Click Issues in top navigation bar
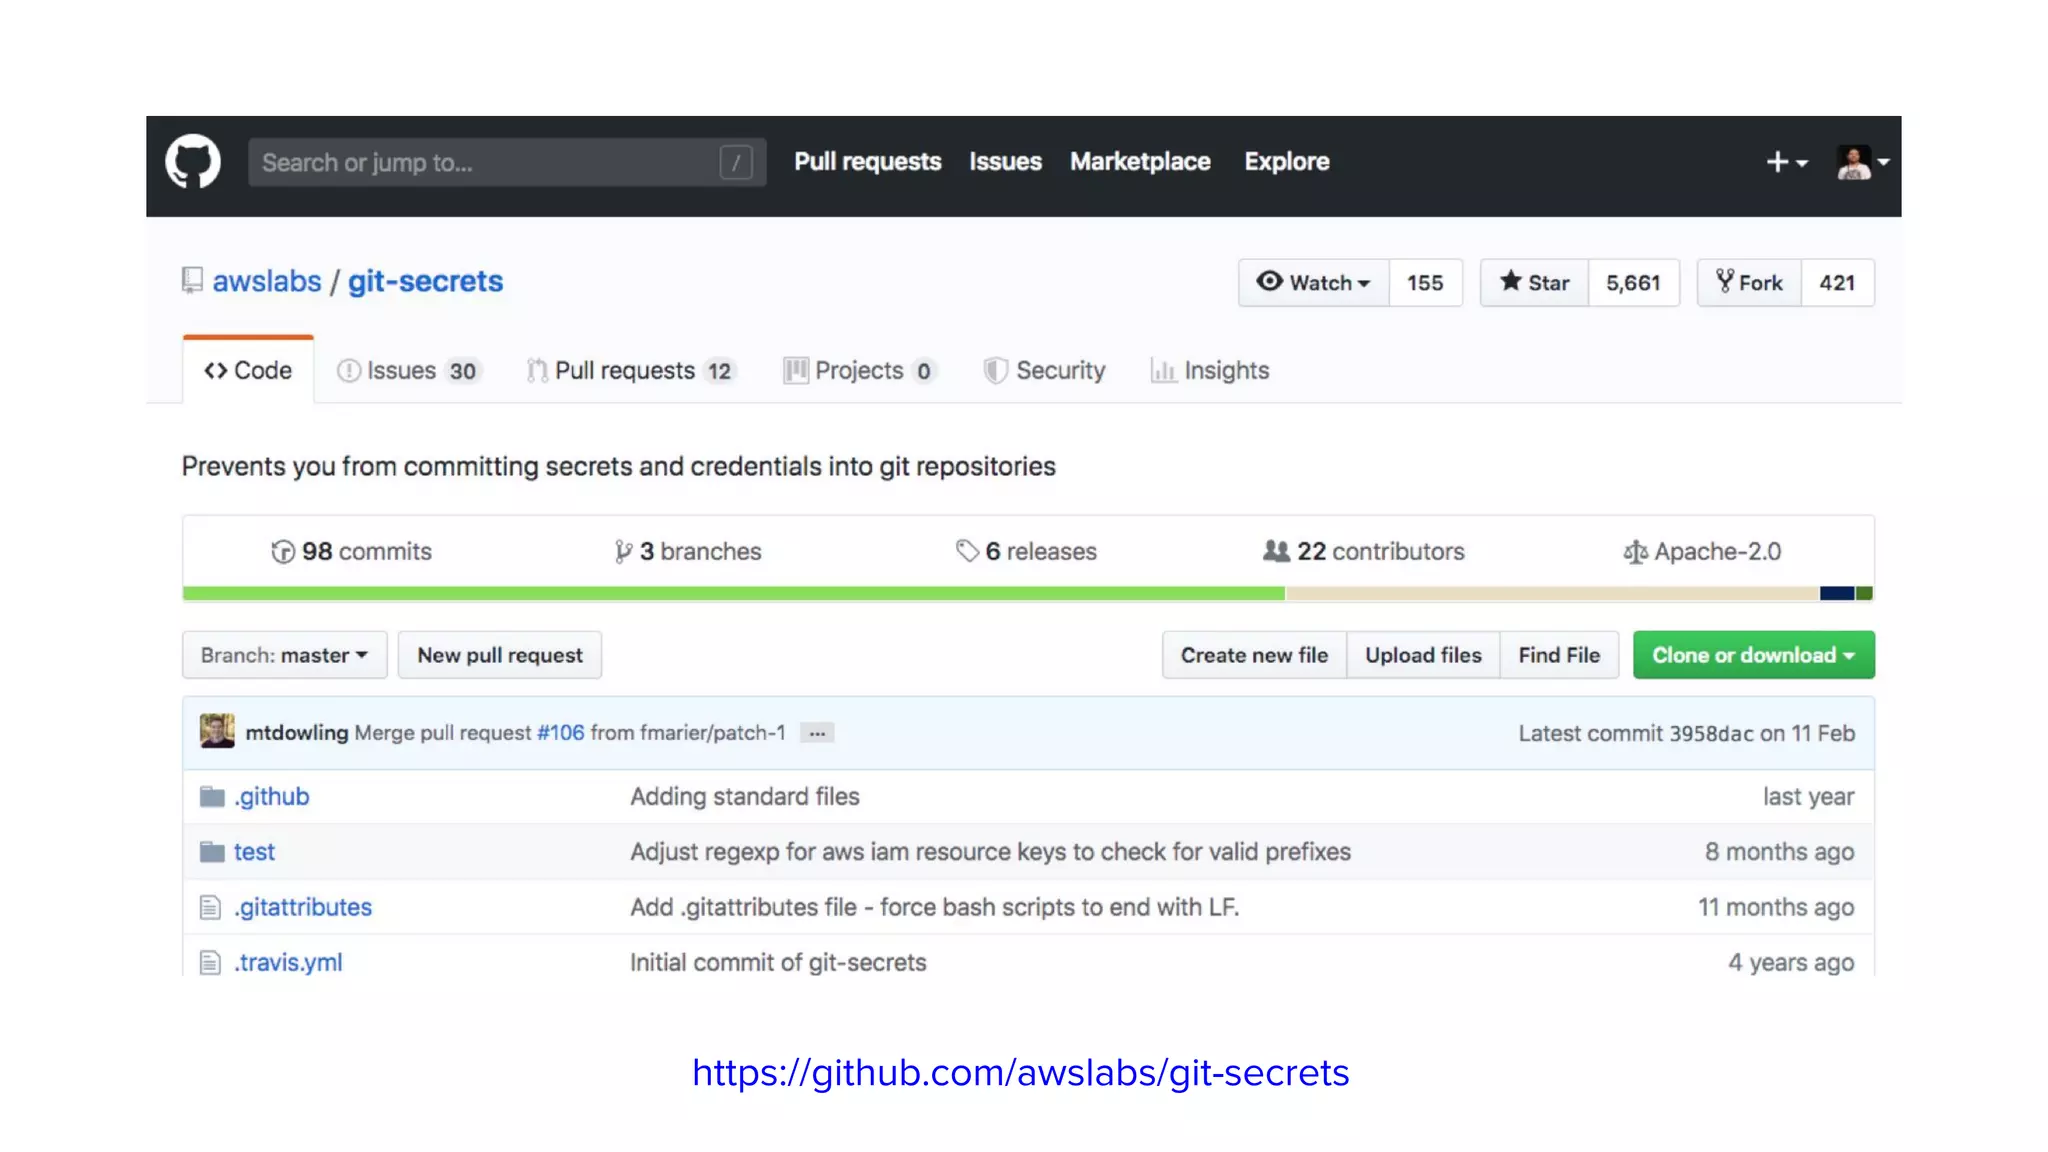 coord(1005,162)
